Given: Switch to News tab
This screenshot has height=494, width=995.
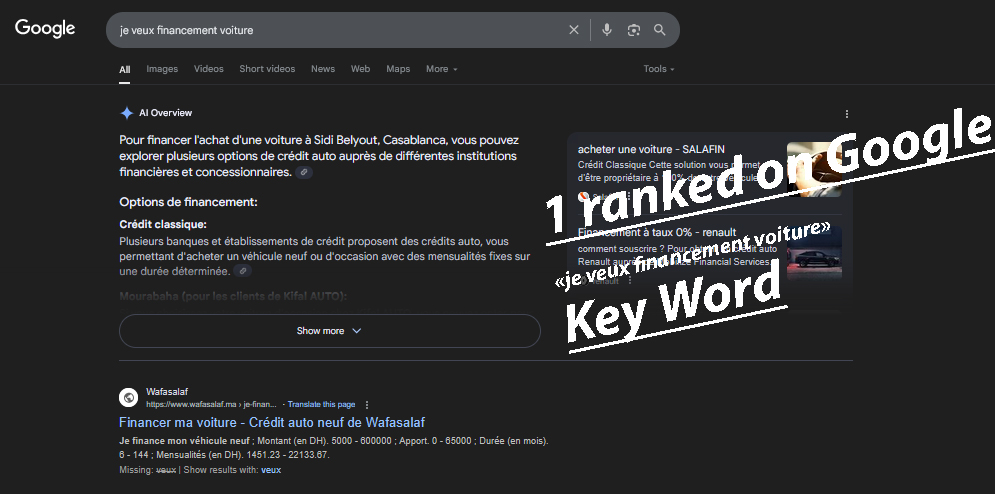Looking at the screenshot, I should click(323, 69).
